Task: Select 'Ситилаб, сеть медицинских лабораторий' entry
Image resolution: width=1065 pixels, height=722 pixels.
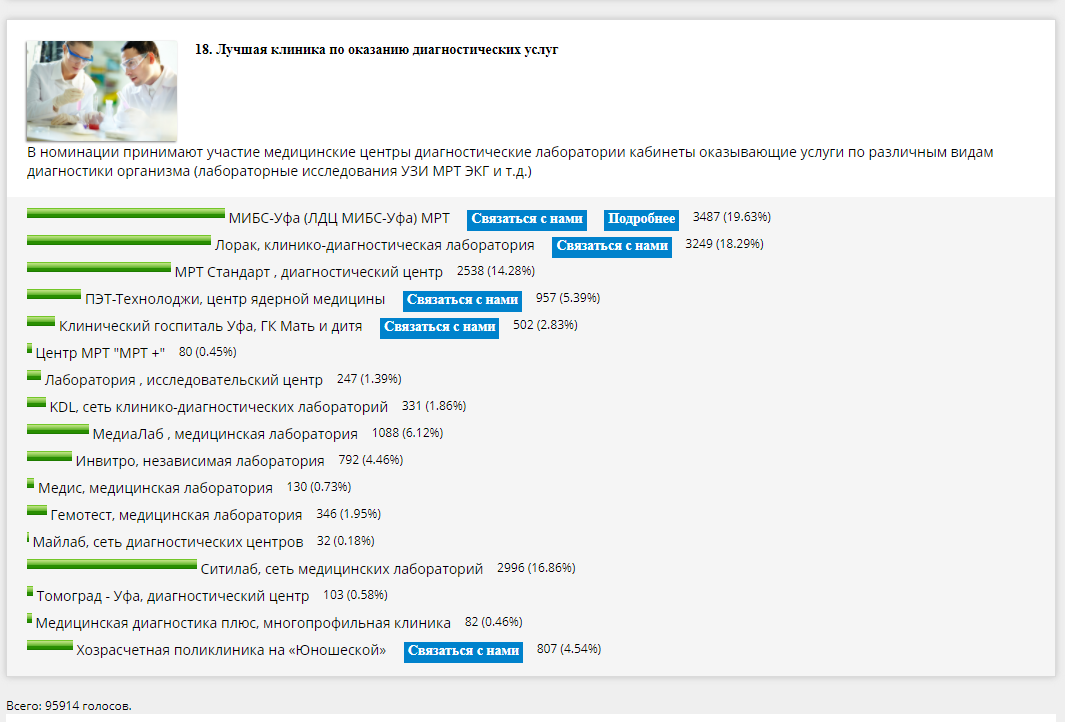Action: click(x=342, y=569)
